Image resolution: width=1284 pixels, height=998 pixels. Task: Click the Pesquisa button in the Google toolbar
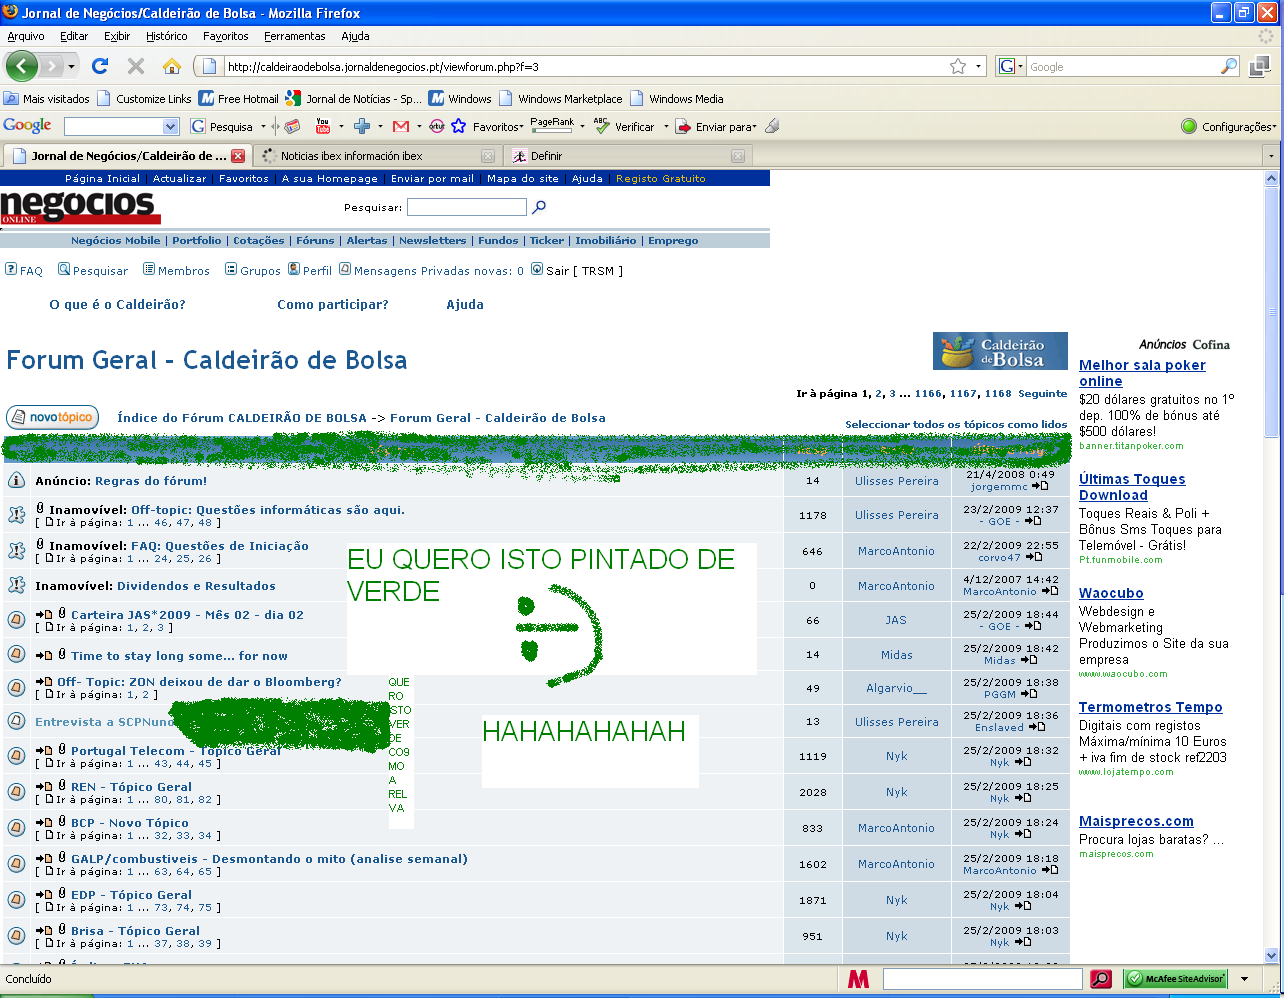[223, 126]
